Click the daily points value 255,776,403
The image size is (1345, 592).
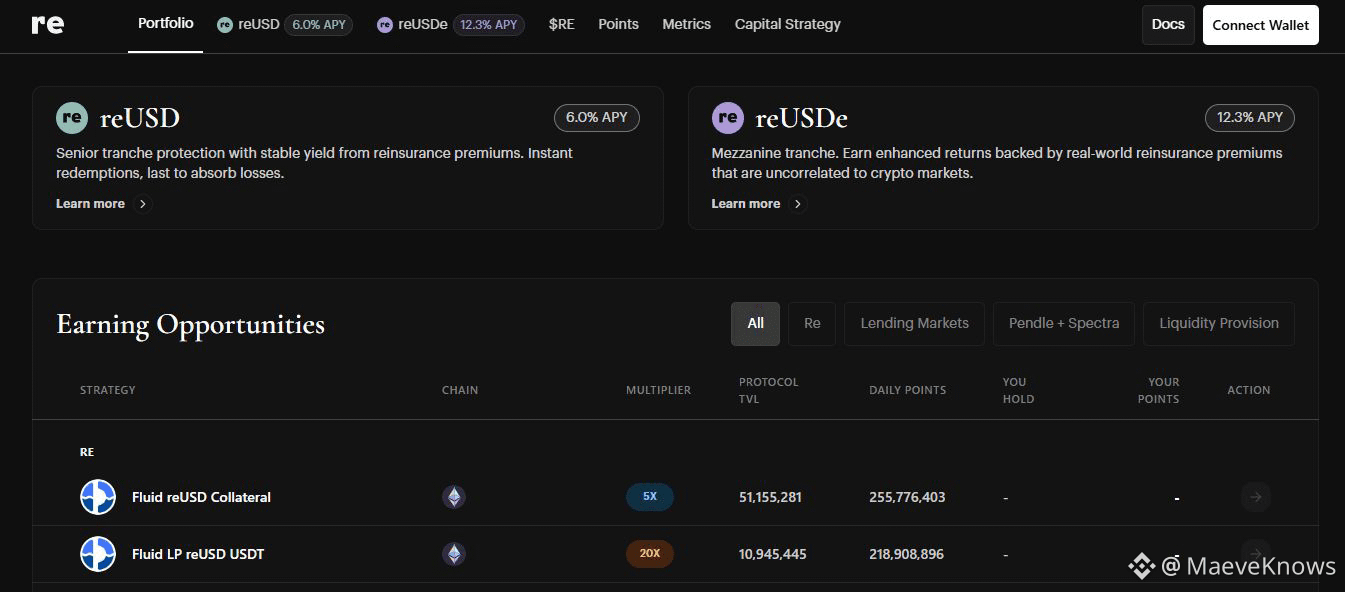(907, 497)
